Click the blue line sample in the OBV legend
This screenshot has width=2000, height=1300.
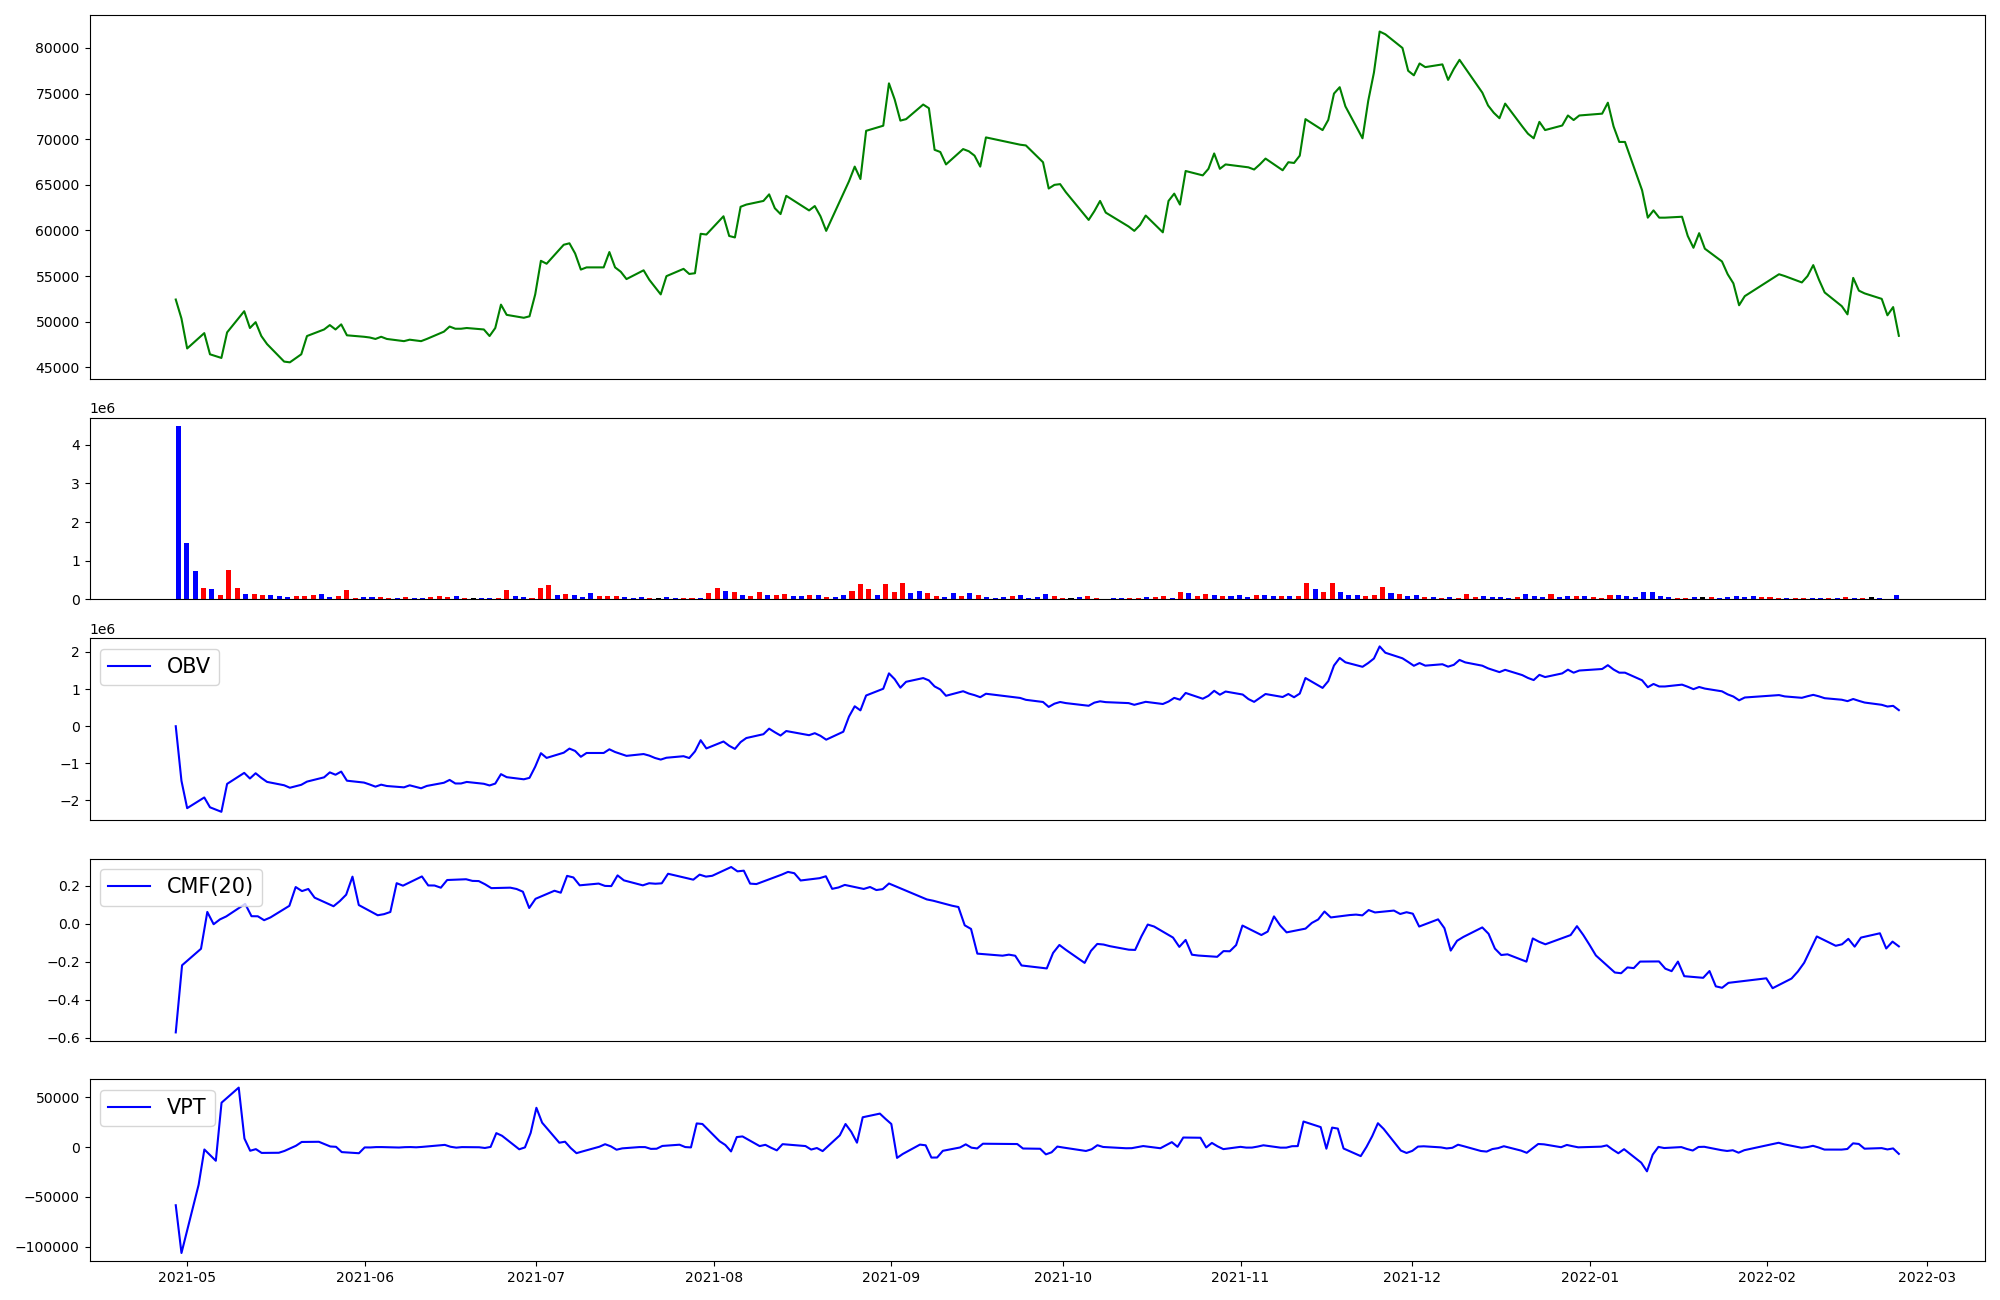(x=129, y=667)
